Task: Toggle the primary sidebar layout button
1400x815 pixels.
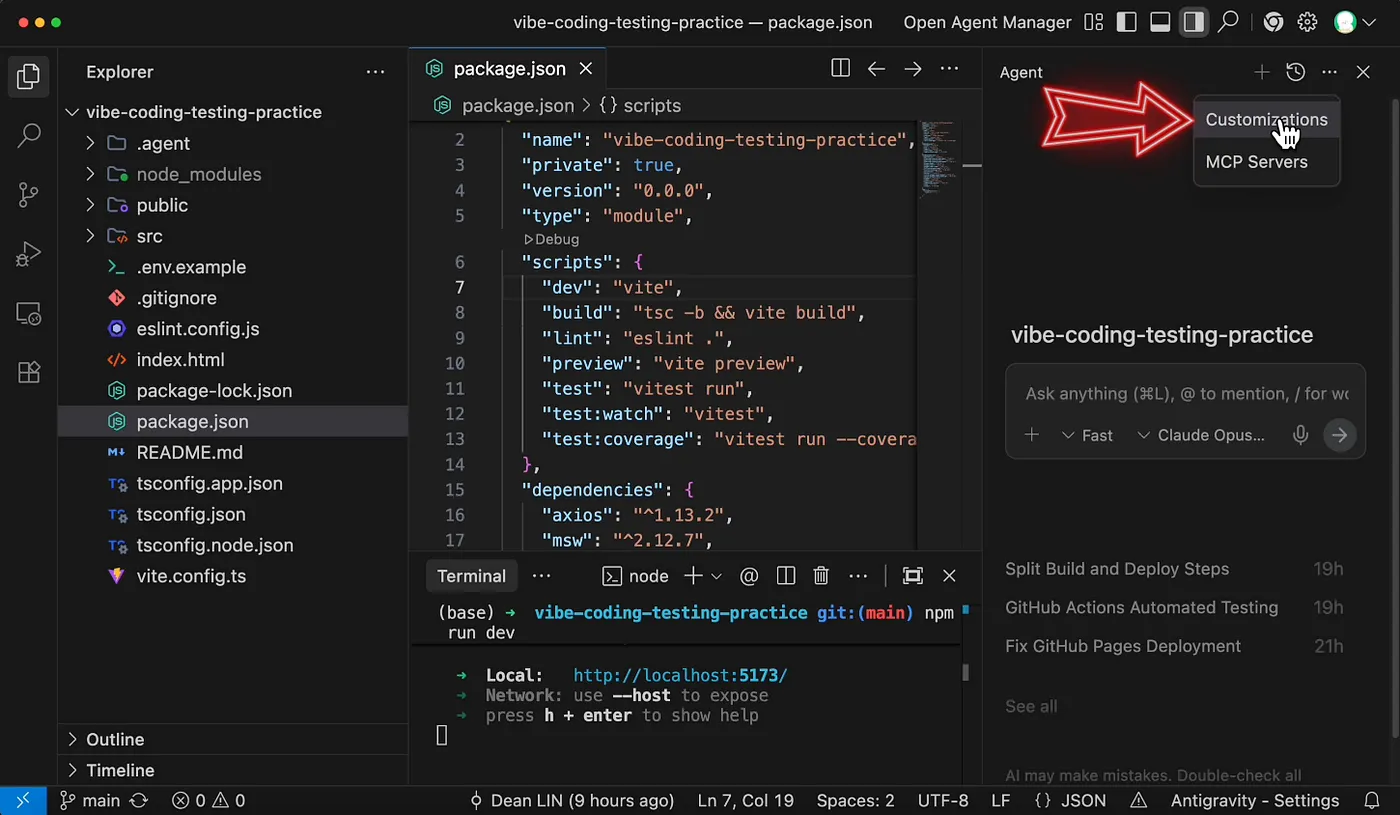Action: 1127,22
